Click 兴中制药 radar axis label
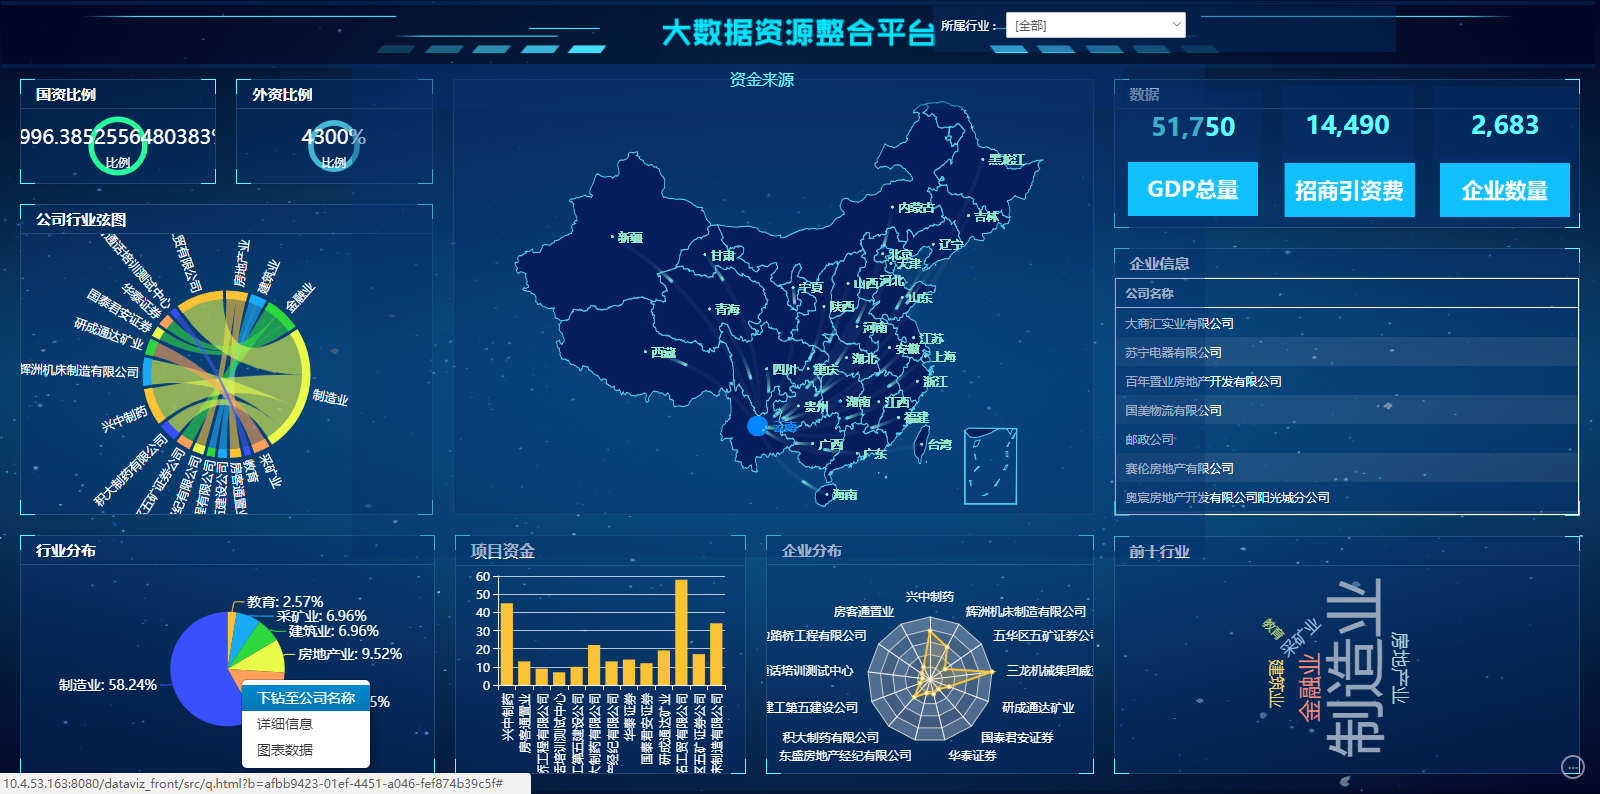Image resolution: width=1600 pixels, height=794 pixels. 930,596
